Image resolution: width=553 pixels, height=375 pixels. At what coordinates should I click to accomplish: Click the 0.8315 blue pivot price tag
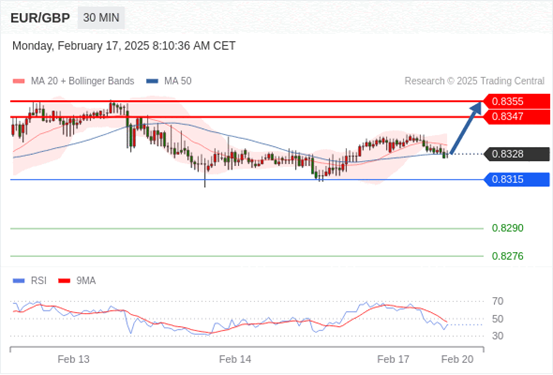coord(517,180)
